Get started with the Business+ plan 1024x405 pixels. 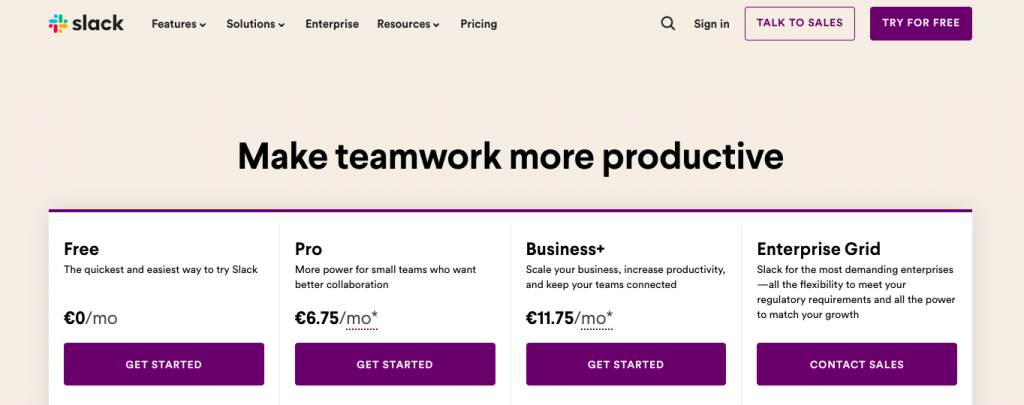[626, 364]
